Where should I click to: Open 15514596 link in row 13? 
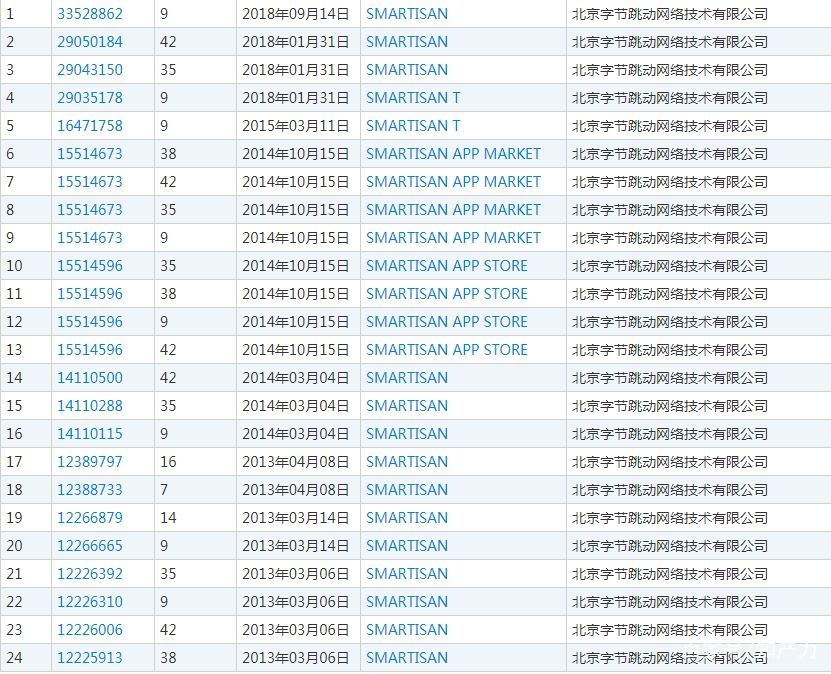click(90, 350)
